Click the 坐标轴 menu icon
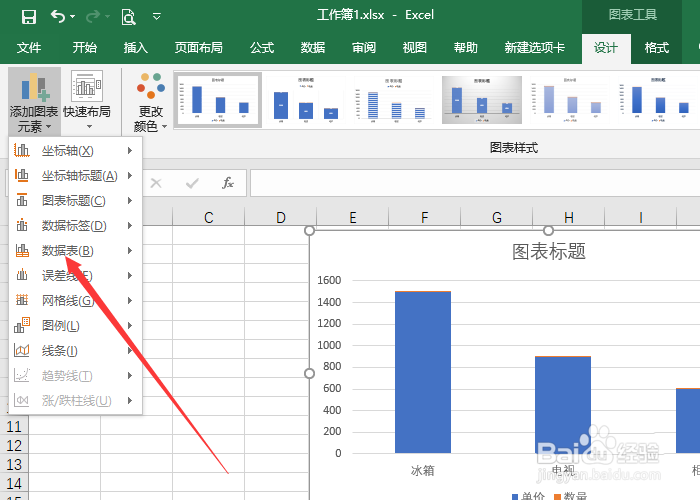The image size is (700, 500). click(22, 150)
